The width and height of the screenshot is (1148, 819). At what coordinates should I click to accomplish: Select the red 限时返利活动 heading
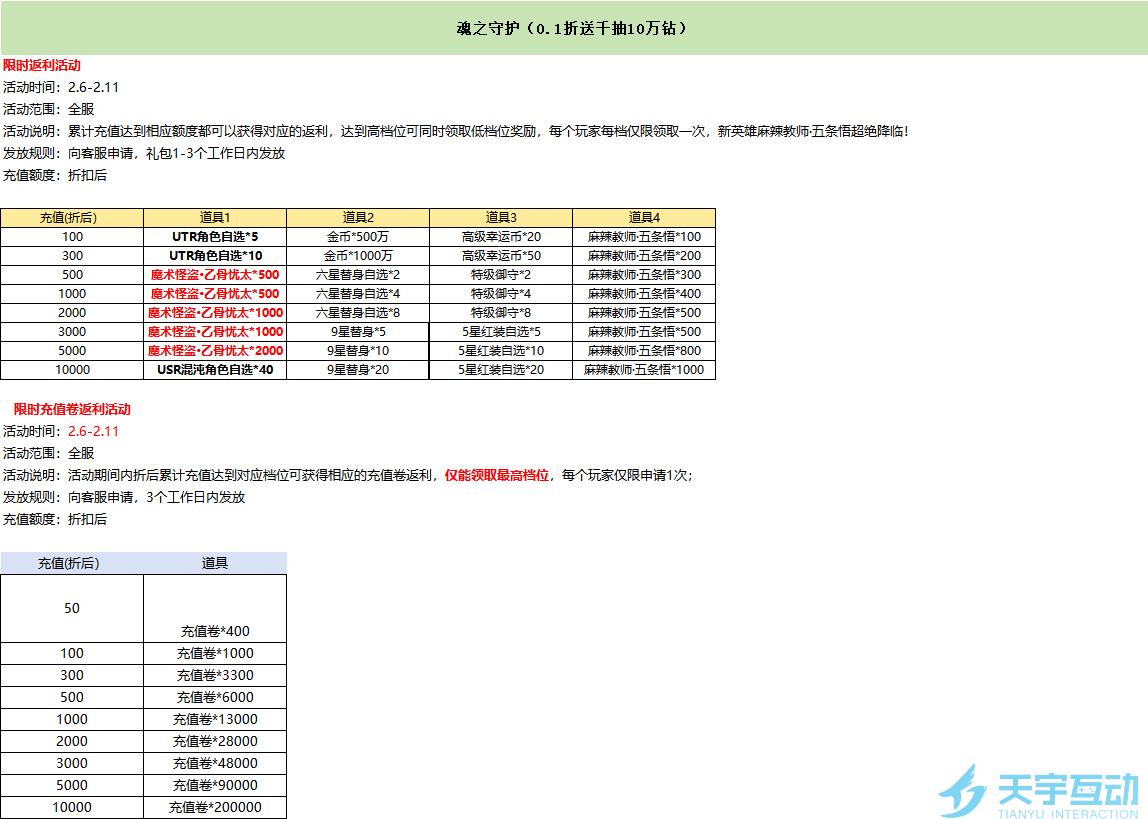[42, 65]
